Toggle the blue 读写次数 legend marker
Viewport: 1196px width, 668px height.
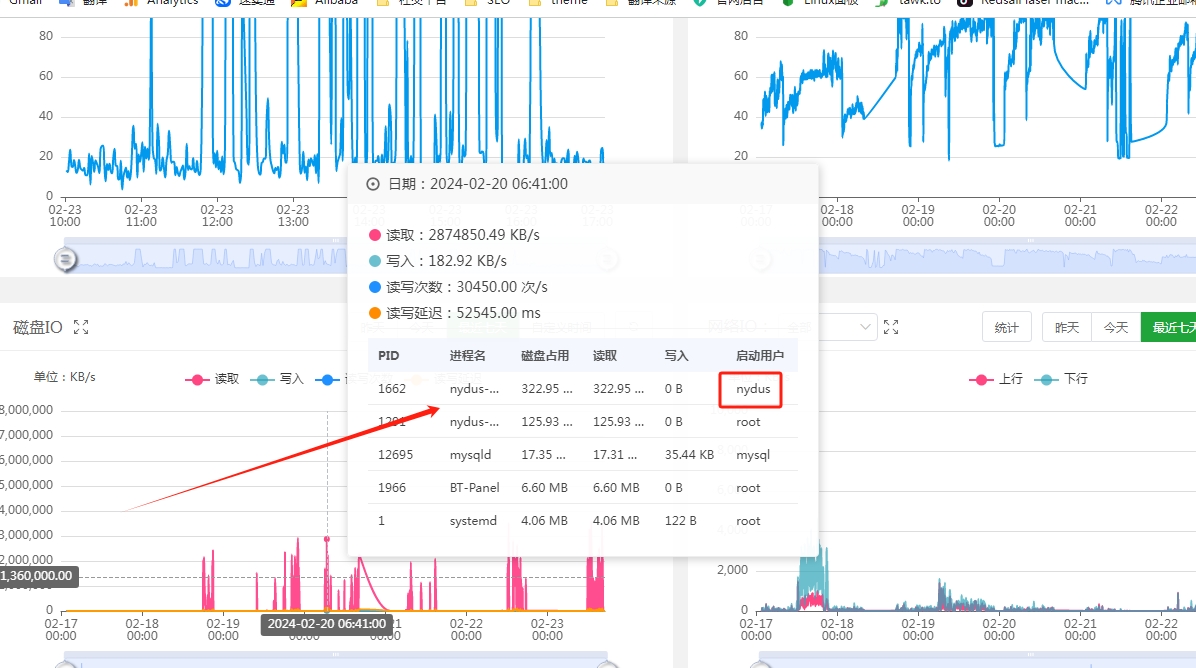pos(327,379)
